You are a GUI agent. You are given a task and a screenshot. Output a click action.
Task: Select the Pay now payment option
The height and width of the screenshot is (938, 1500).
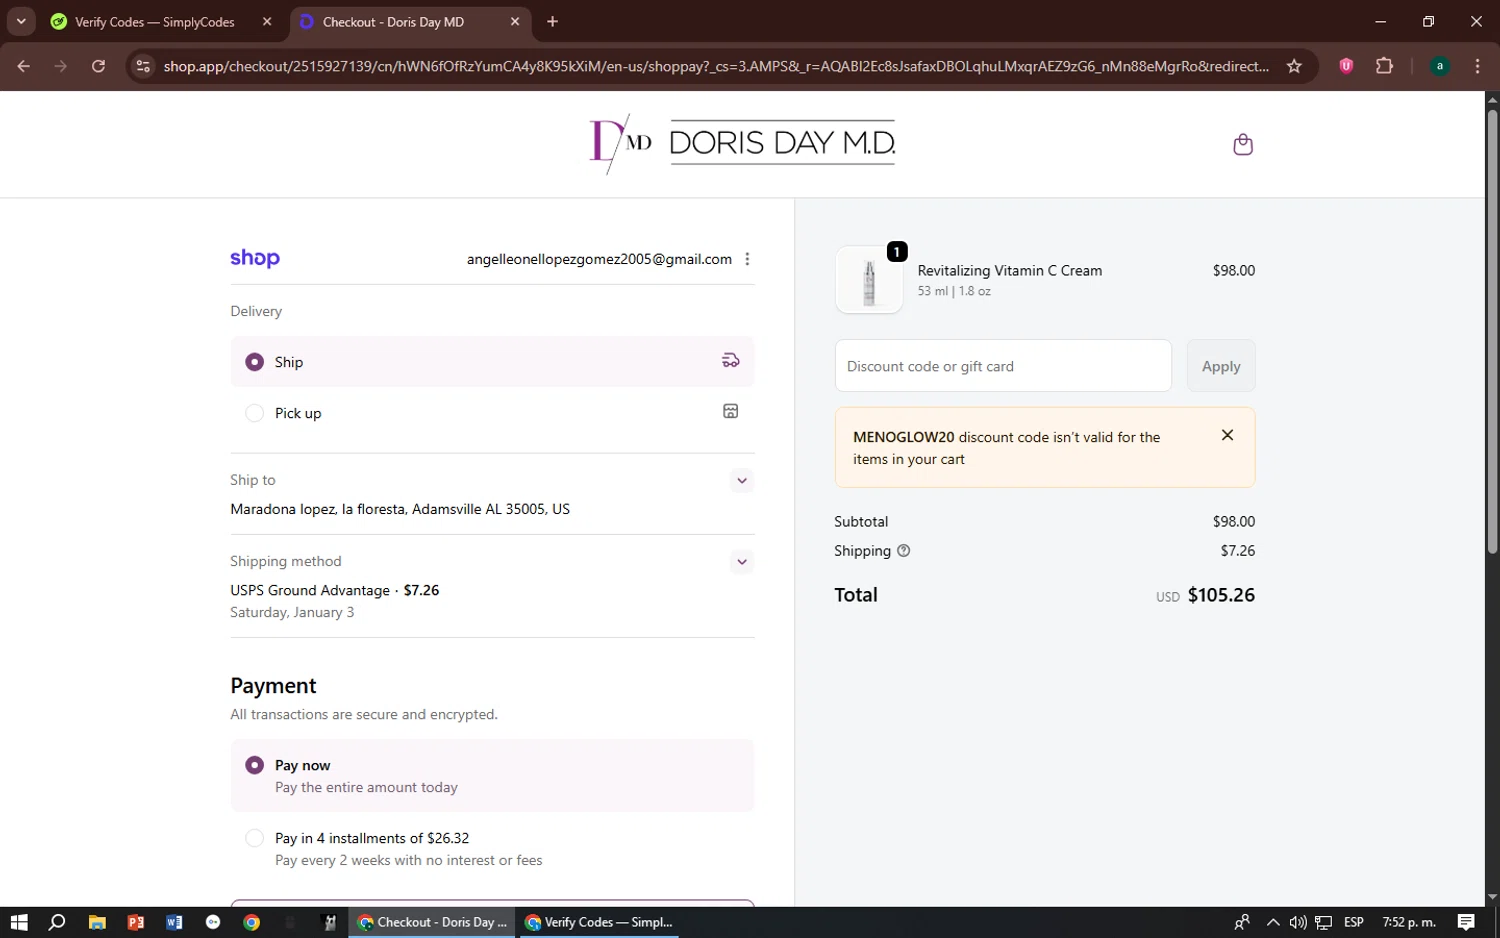point(492,776)
